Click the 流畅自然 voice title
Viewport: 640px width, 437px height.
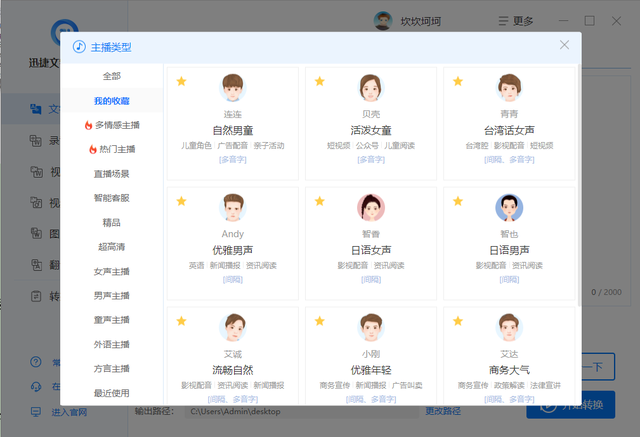233,370
